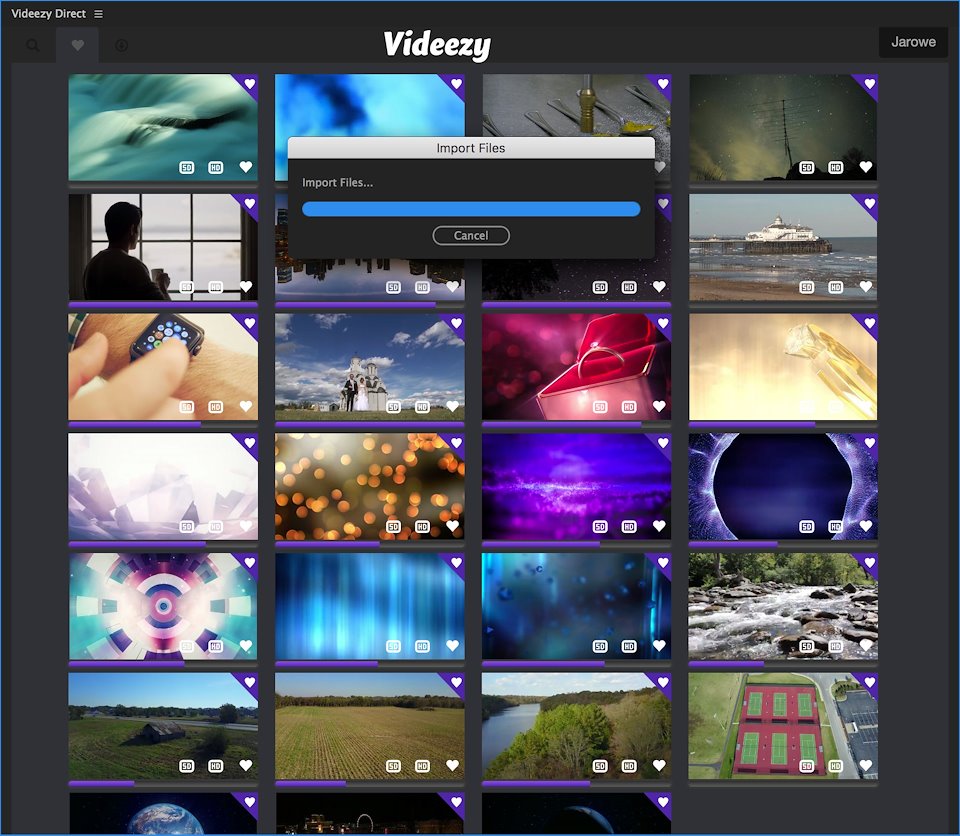The width and height of the screenshot is (960, 836).
Task: Download HD of kaleidoscope circles clip
Action: (x=216, y=646)
